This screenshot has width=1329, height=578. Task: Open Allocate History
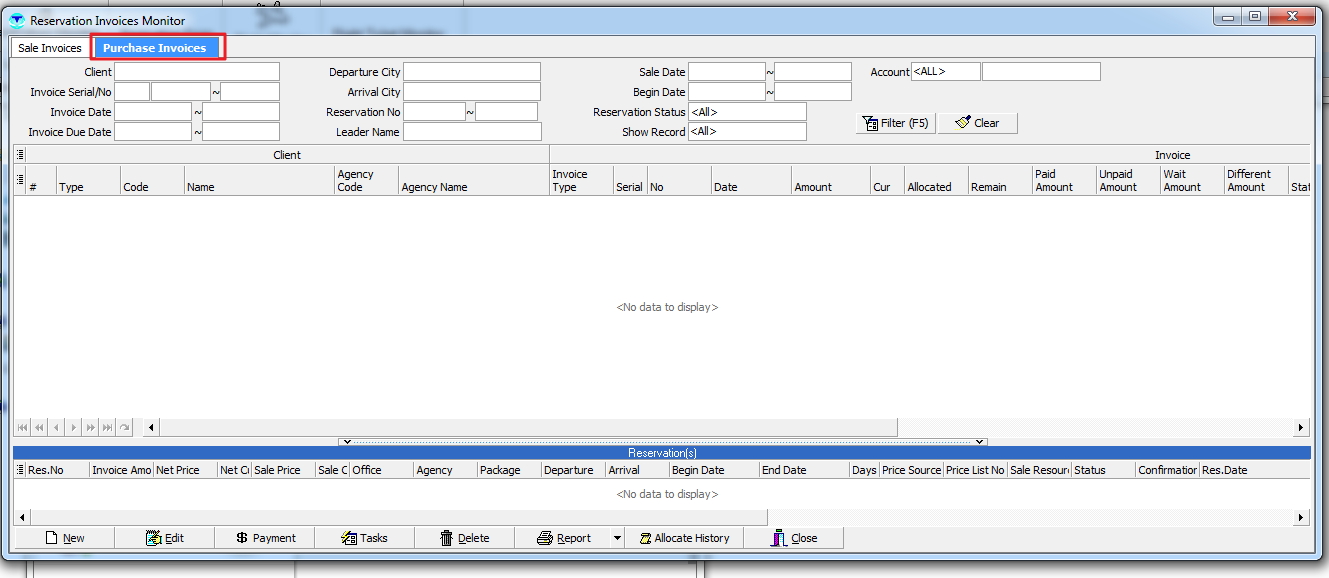pyautogui.click(x=684, y=538)
